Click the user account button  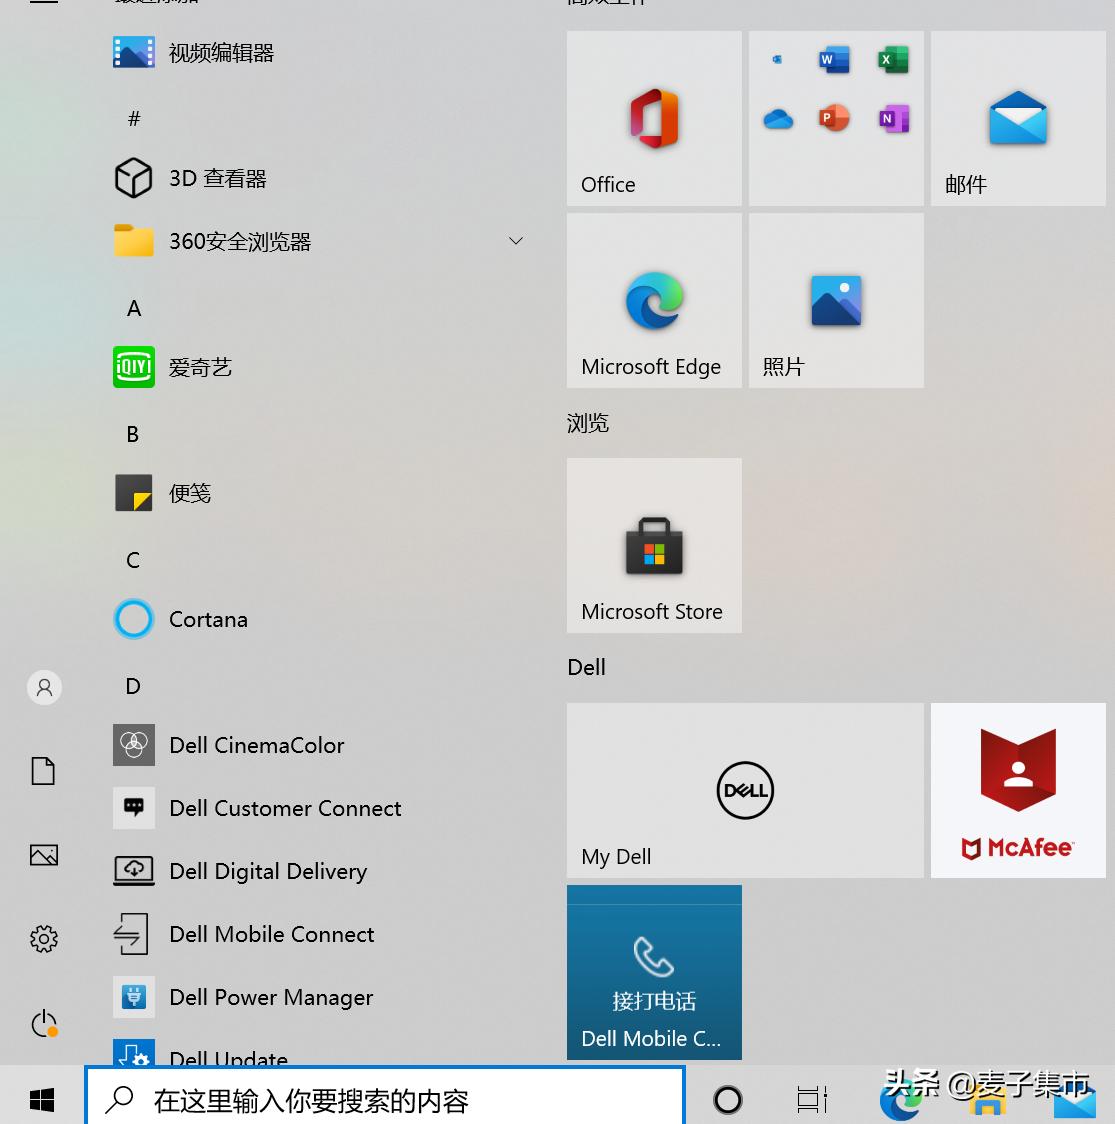pyautogui.click(x=44, y=687)
